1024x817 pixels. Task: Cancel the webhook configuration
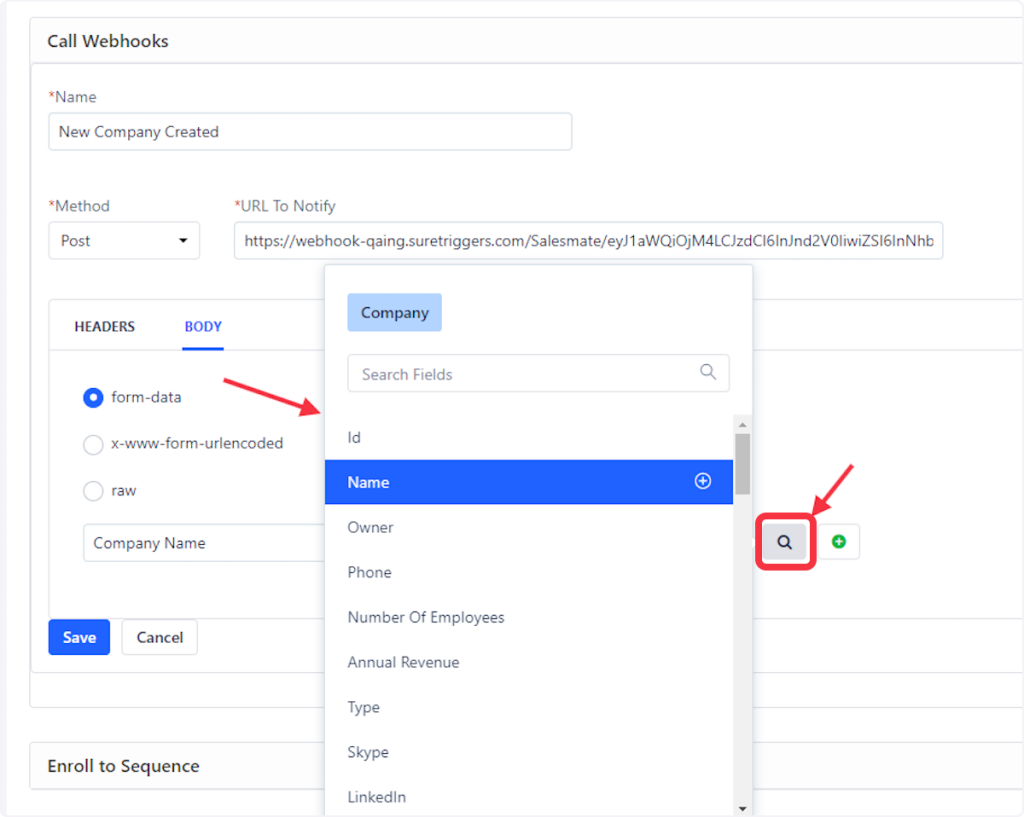point(159,637)
